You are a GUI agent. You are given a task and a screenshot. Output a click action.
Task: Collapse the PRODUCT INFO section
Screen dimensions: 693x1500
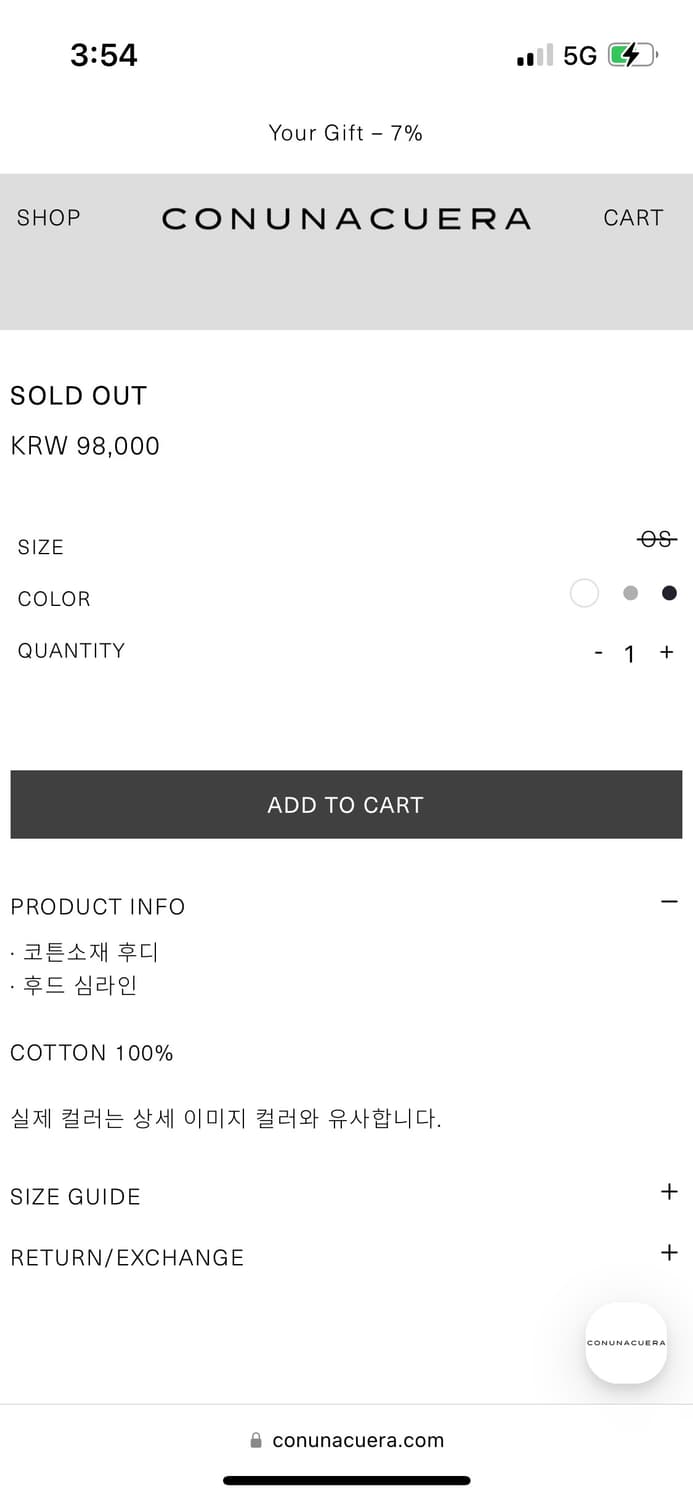[669, 901]
